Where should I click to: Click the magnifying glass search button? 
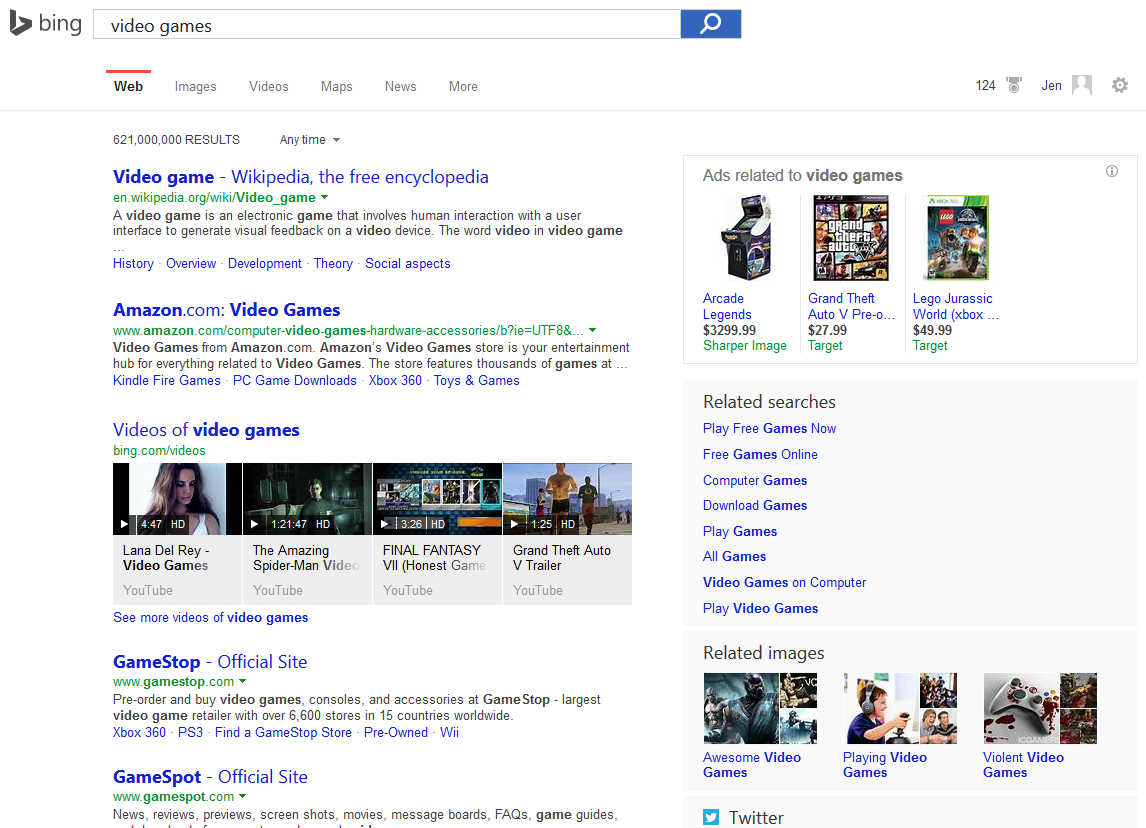pyautogui.click(x=710, y=24)
